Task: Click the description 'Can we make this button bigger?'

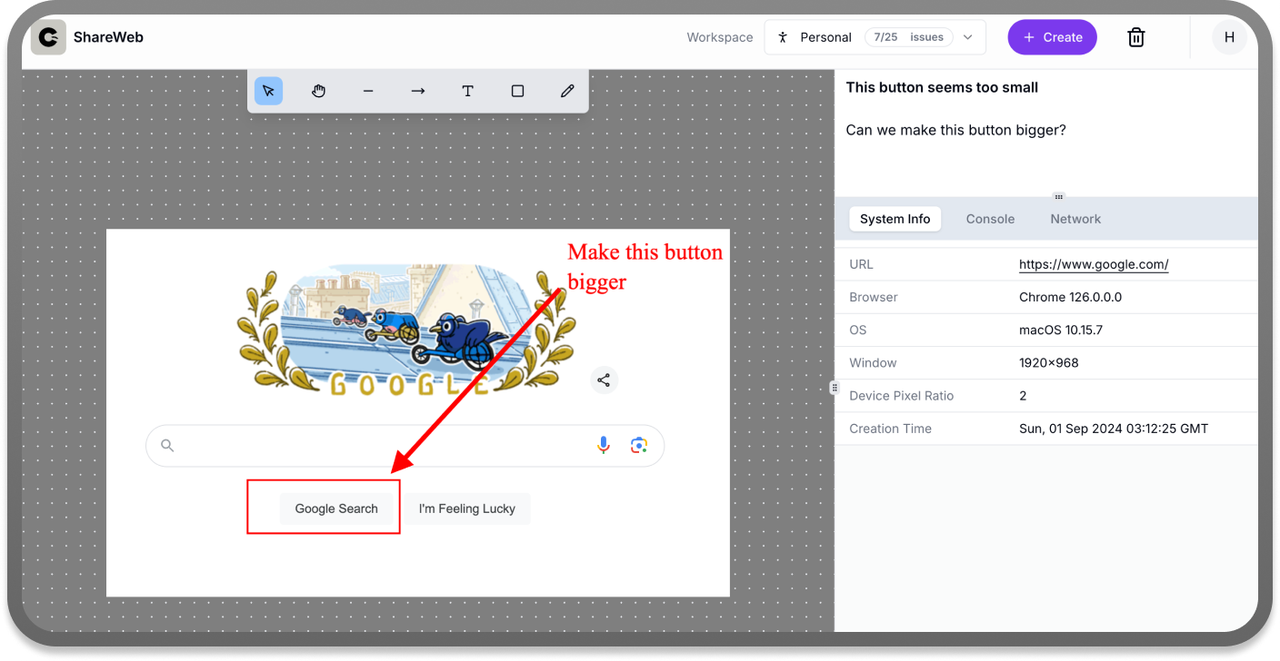Action: (x=956, y=130)
